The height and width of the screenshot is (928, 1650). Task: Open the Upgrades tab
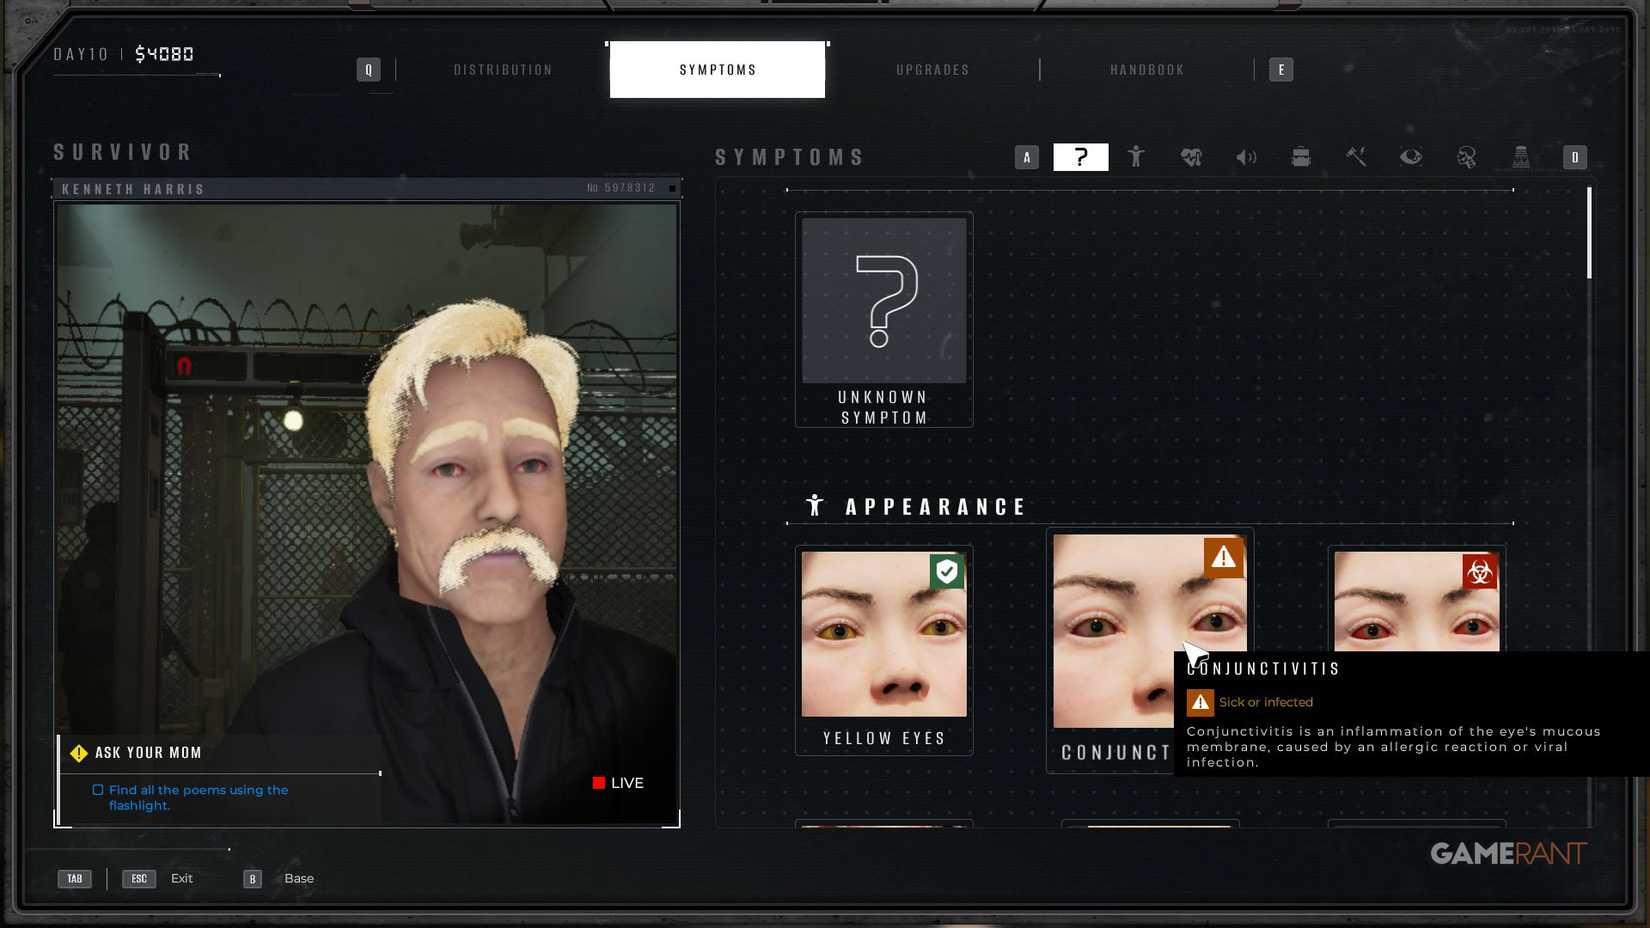[932, 70]
